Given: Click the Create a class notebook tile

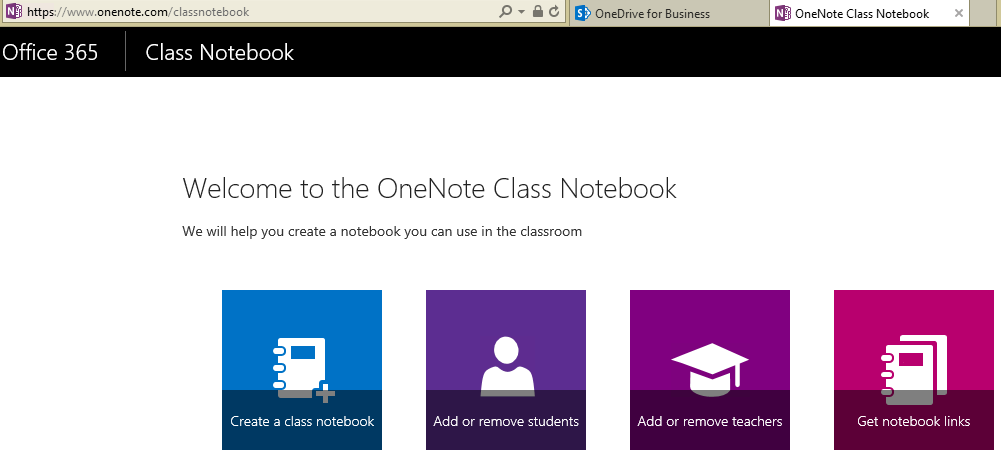Looking at the screenshot, I should tap(302, 370).
